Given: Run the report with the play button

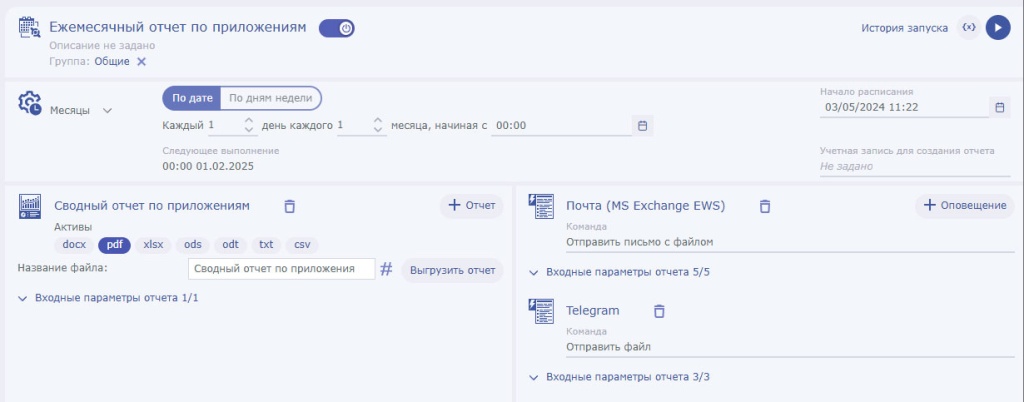Looking at the screenshot, I should [x=997, y=28].
